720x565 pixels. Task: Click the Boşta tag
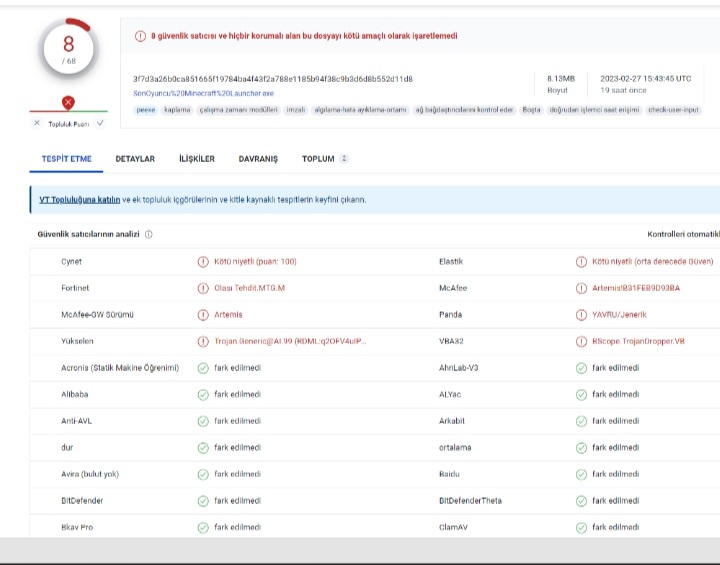(x=531, y=110)
